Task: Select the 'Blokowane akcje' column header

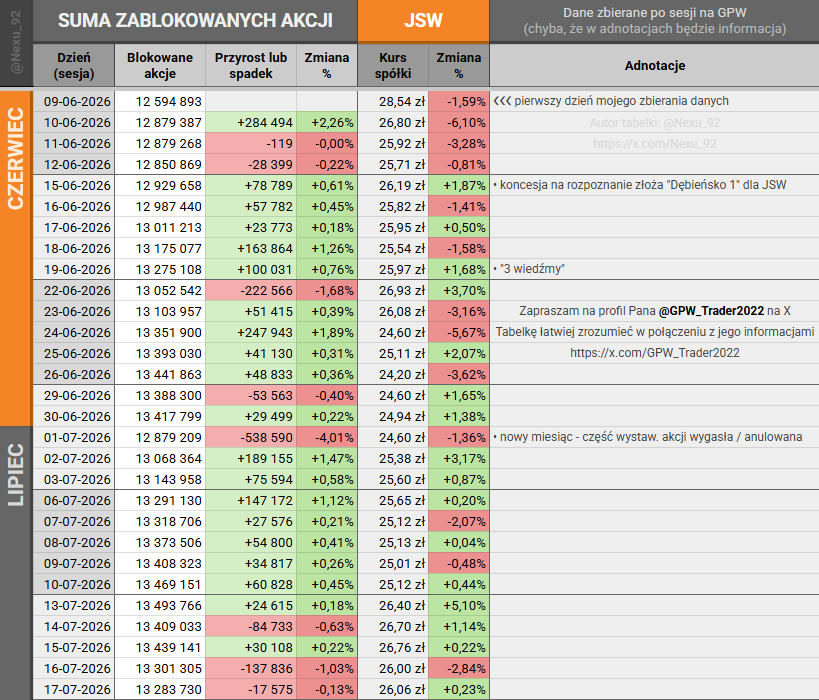Action: click(160, 65)
